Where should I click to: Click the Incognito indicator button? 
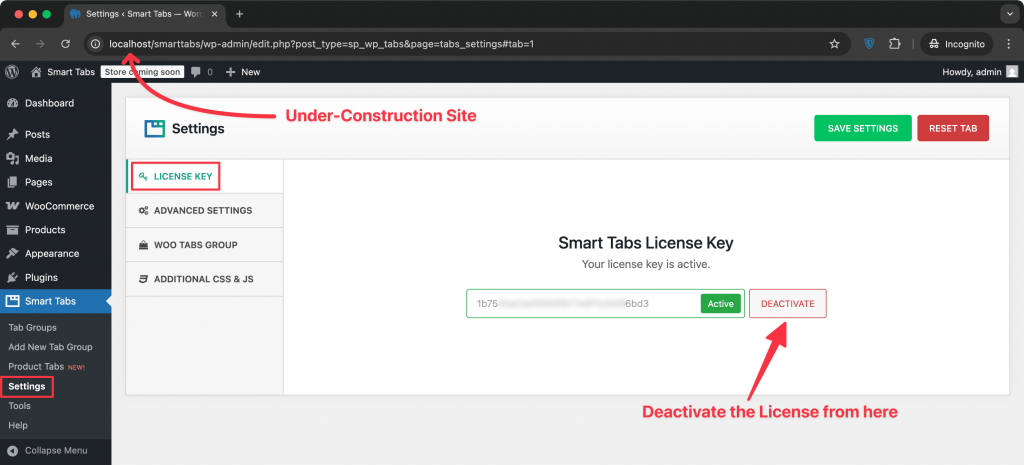pyautogui.click(x=957, y=44)
